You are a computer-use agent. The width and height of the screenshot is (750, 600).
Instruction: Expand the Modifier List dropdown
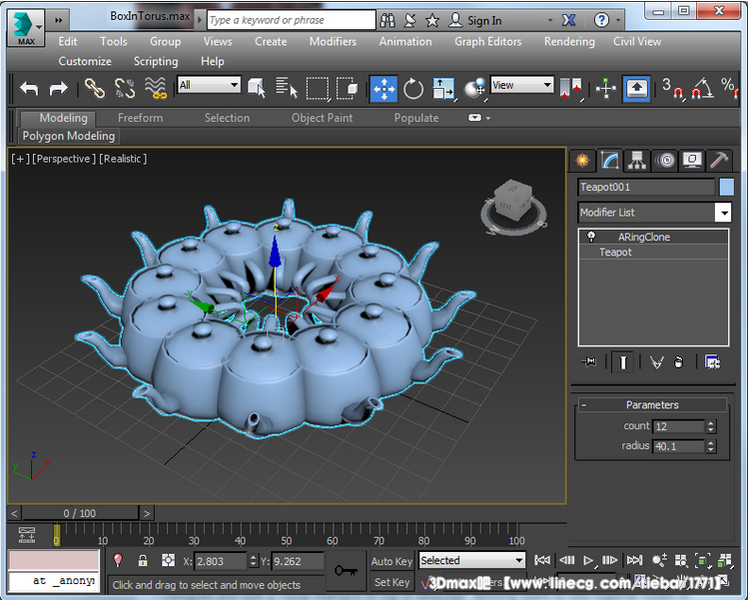point(724,212)
